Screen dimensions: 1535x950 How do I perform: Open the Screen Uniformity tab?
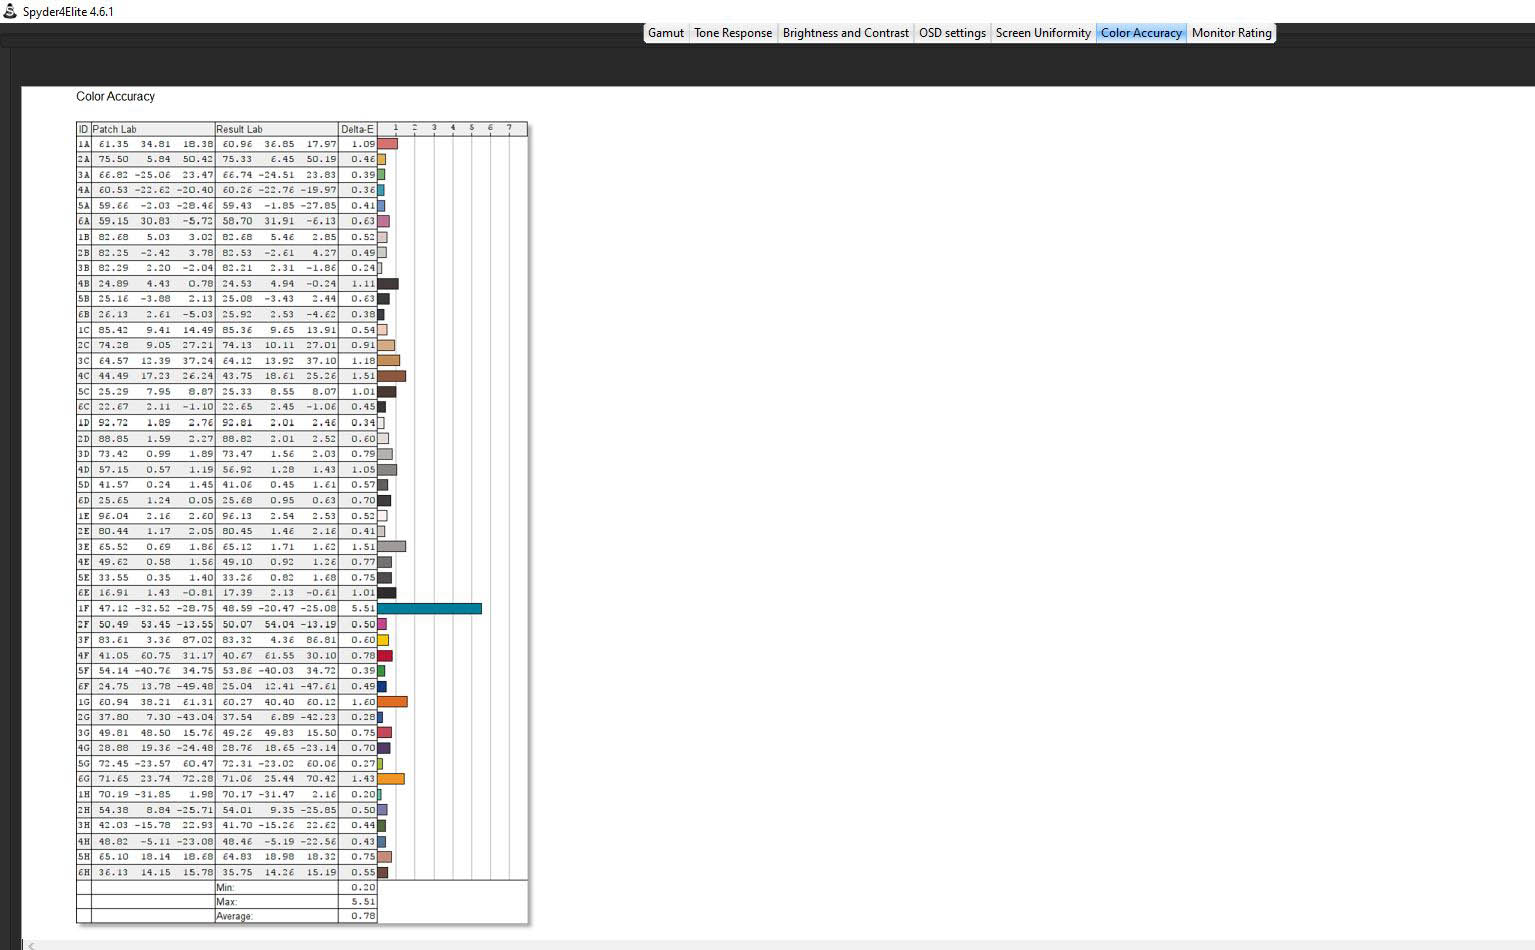1043,33
